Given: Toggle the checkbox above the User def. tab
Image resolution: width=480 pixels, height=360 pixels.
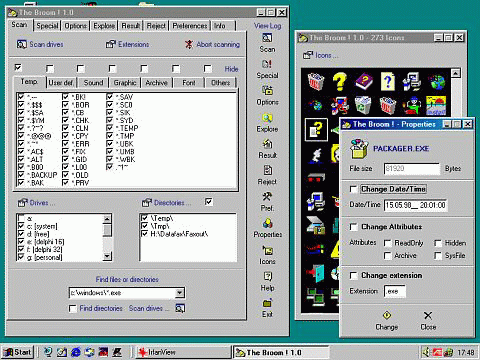Looking at the screenshot, I should (50, 69).
